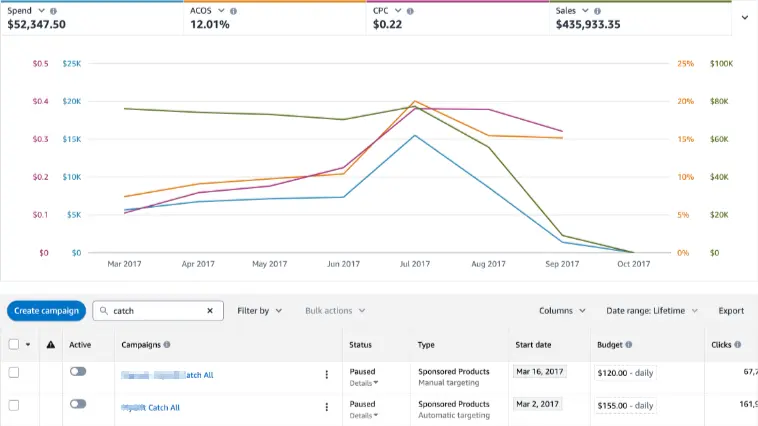The width and height of the screenshot is (758, 426).
Task: Click the Create campaign button
Action: [46, 311]
